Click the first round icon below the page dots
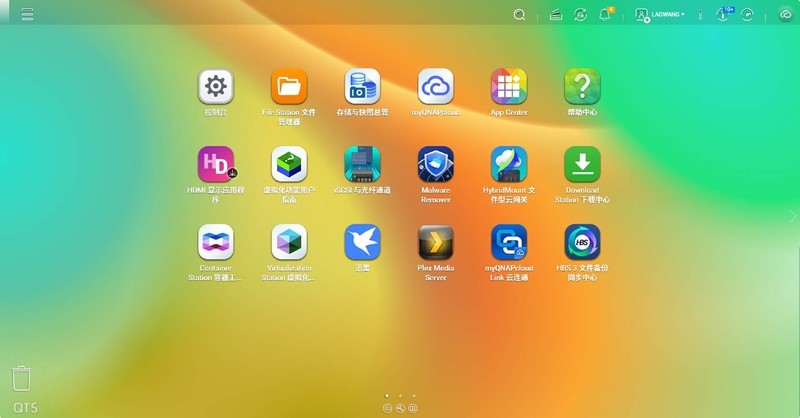The width and height of the screenshot is (800, 418). [x=387, y=408]
